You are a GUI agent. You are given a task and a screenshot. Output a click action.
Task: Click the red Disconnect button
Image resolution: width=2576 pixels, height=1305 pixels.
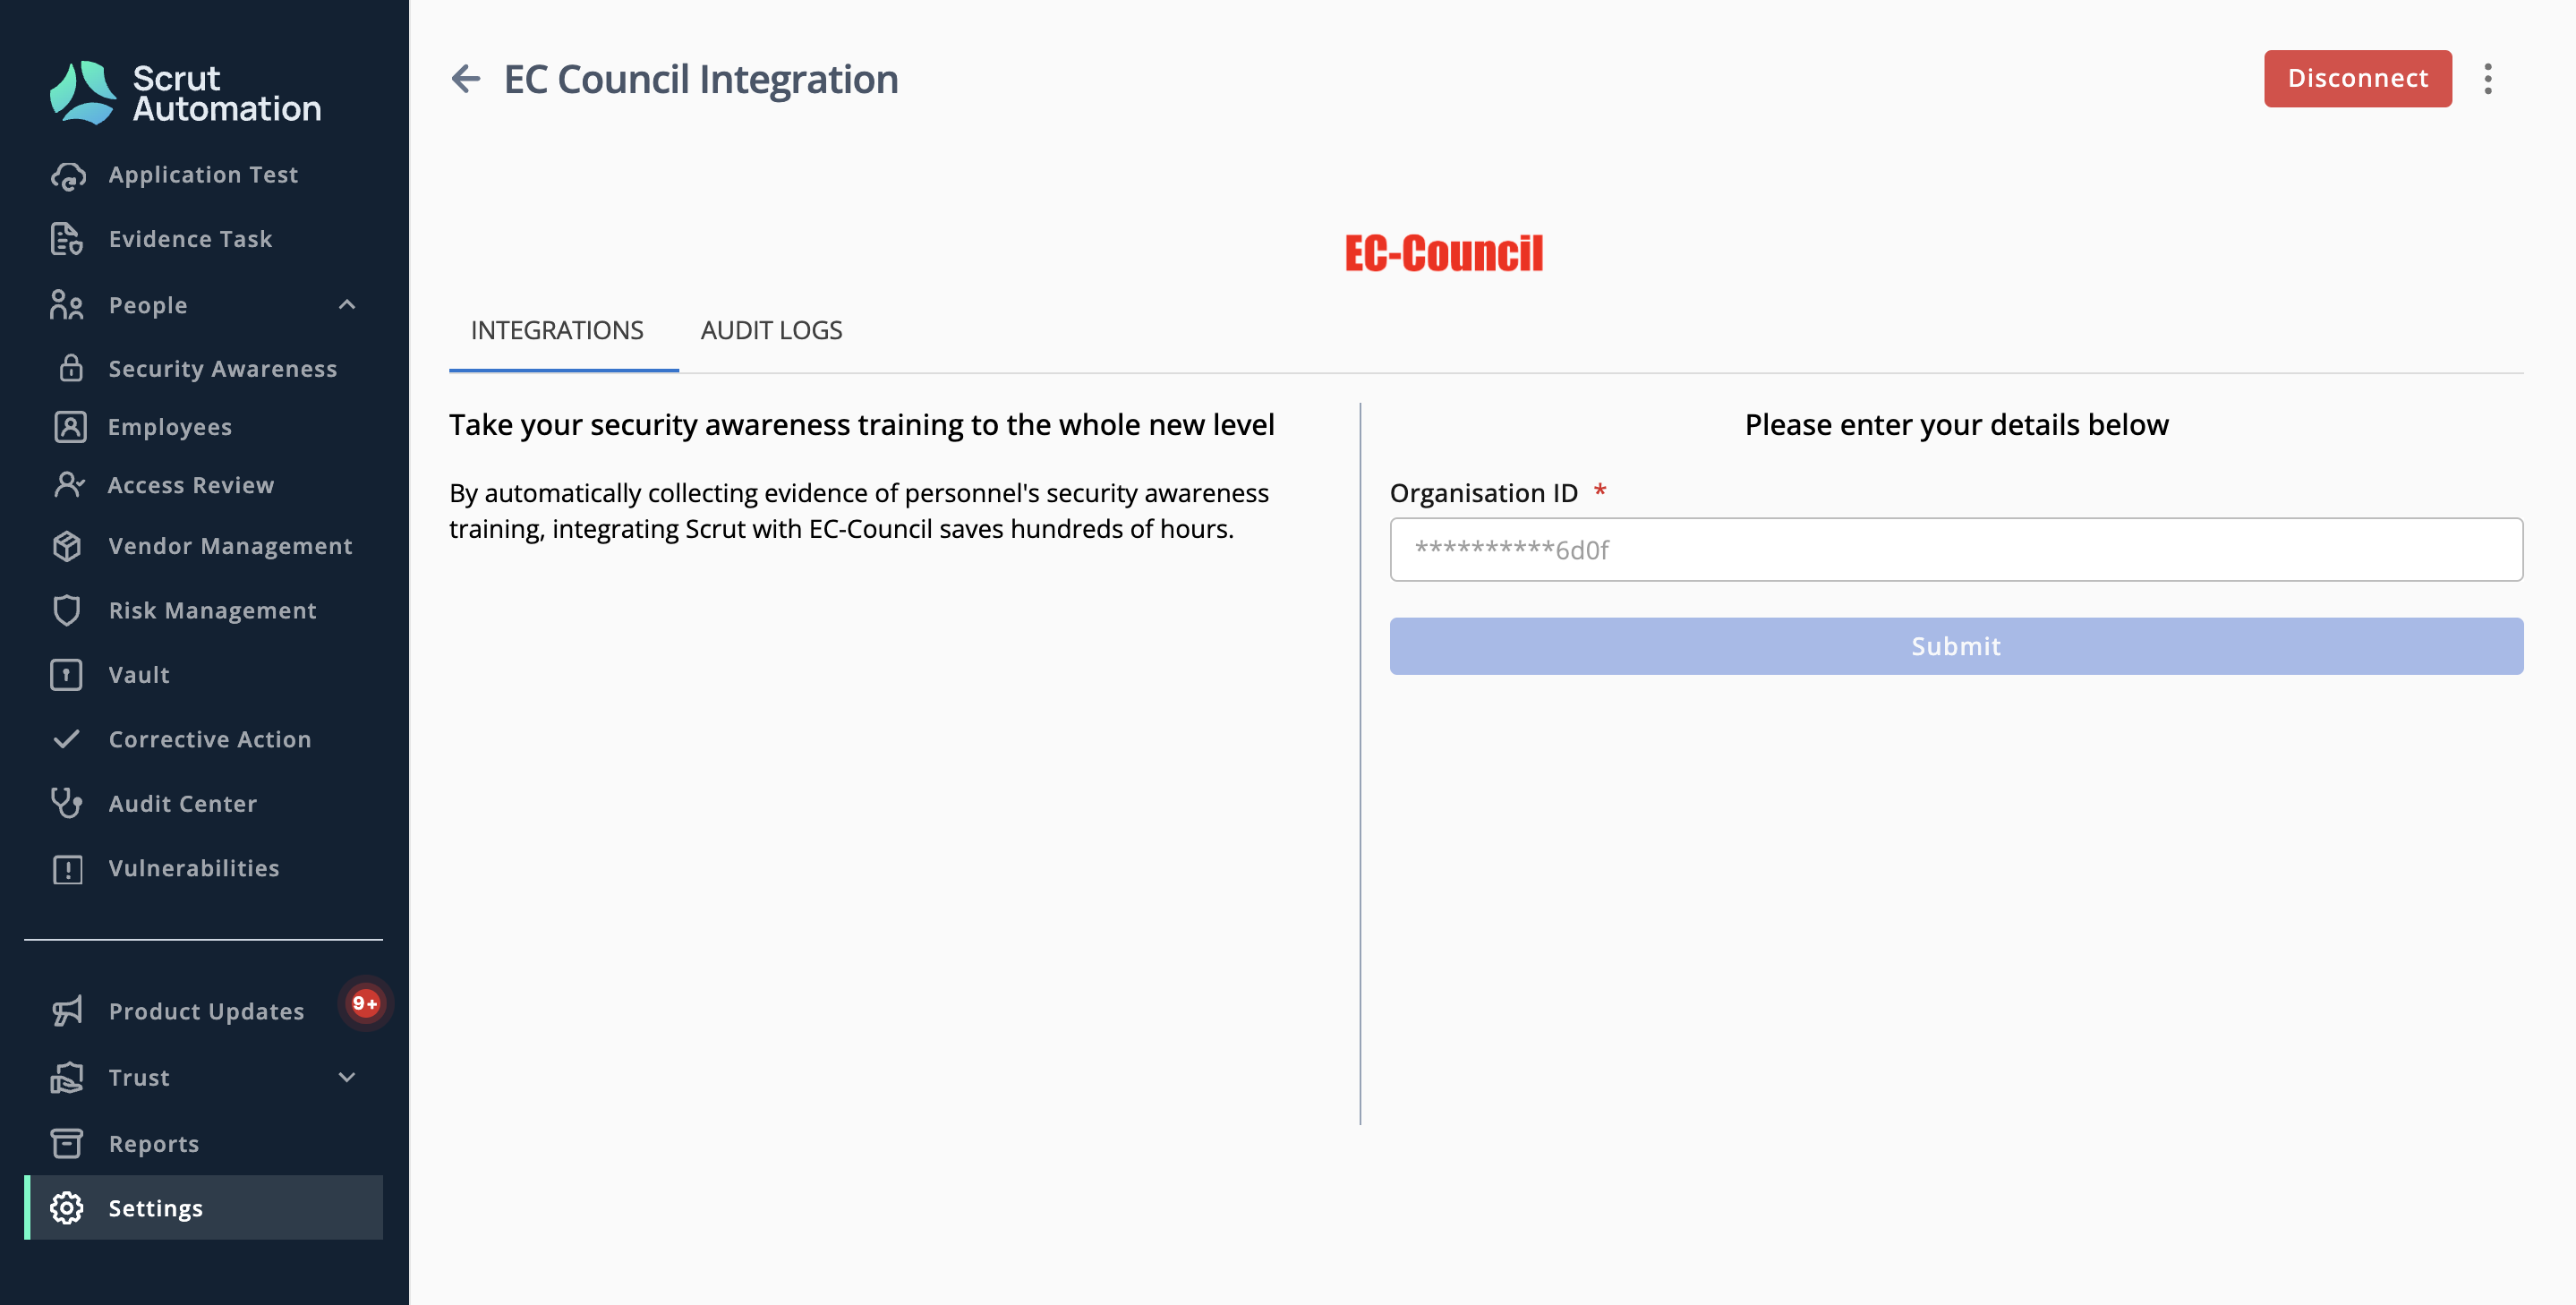click(2357, 78)
